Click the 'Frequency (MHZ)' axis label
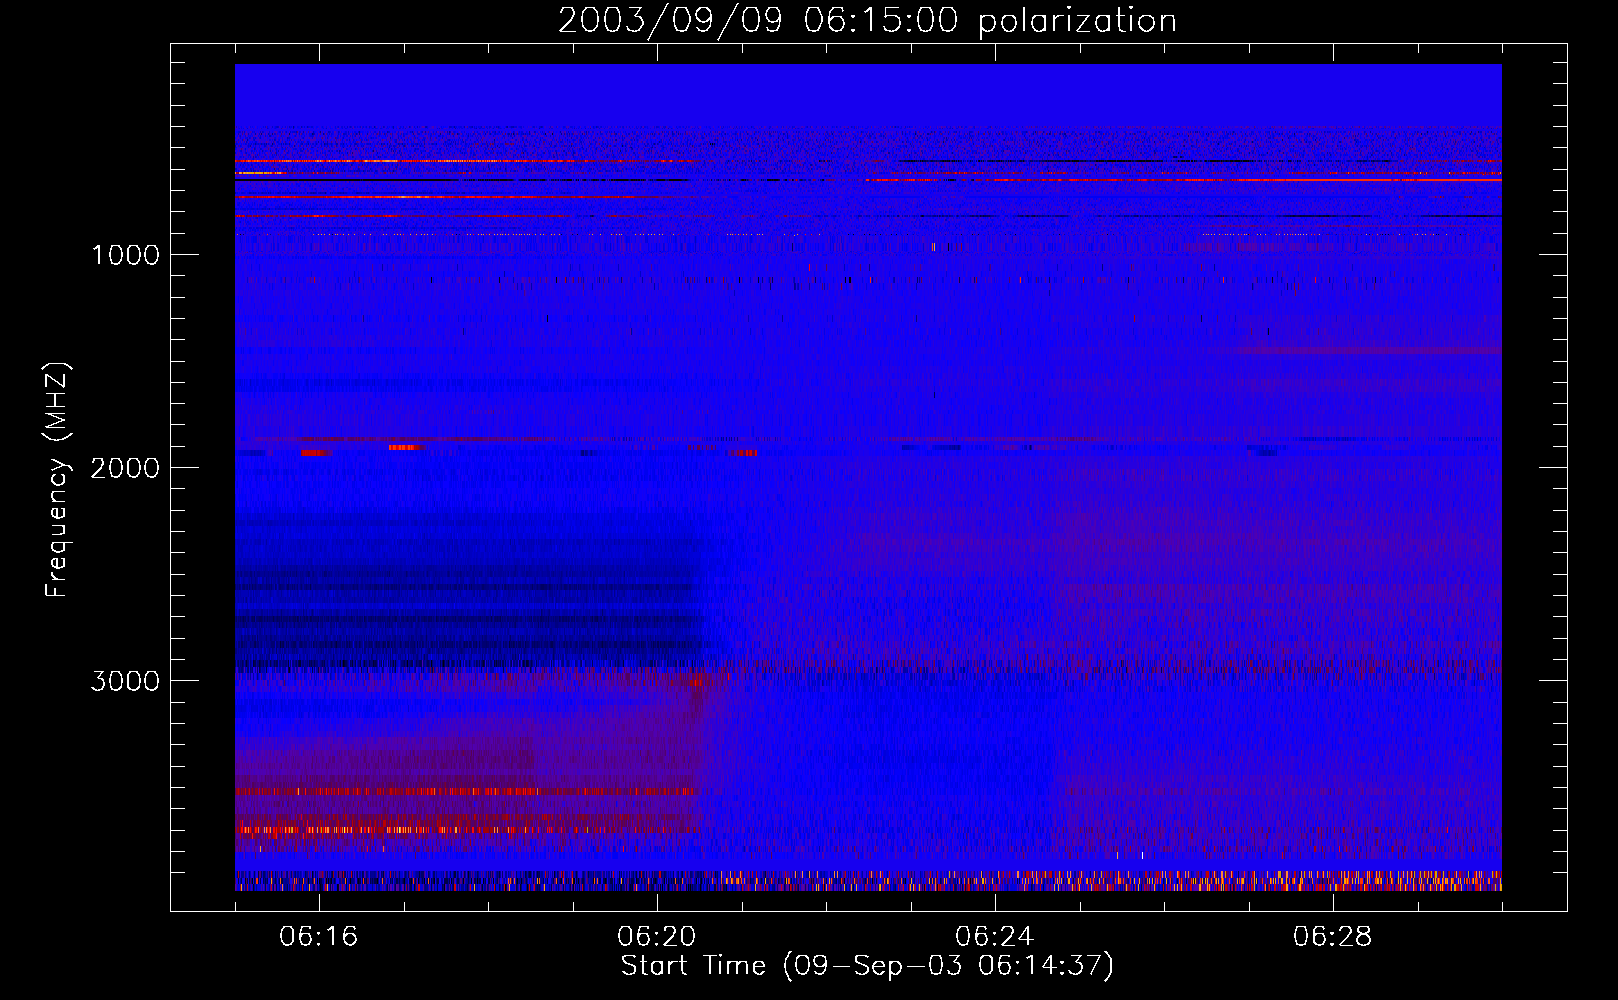1618x1000 pixels. [x=57, y=480]
